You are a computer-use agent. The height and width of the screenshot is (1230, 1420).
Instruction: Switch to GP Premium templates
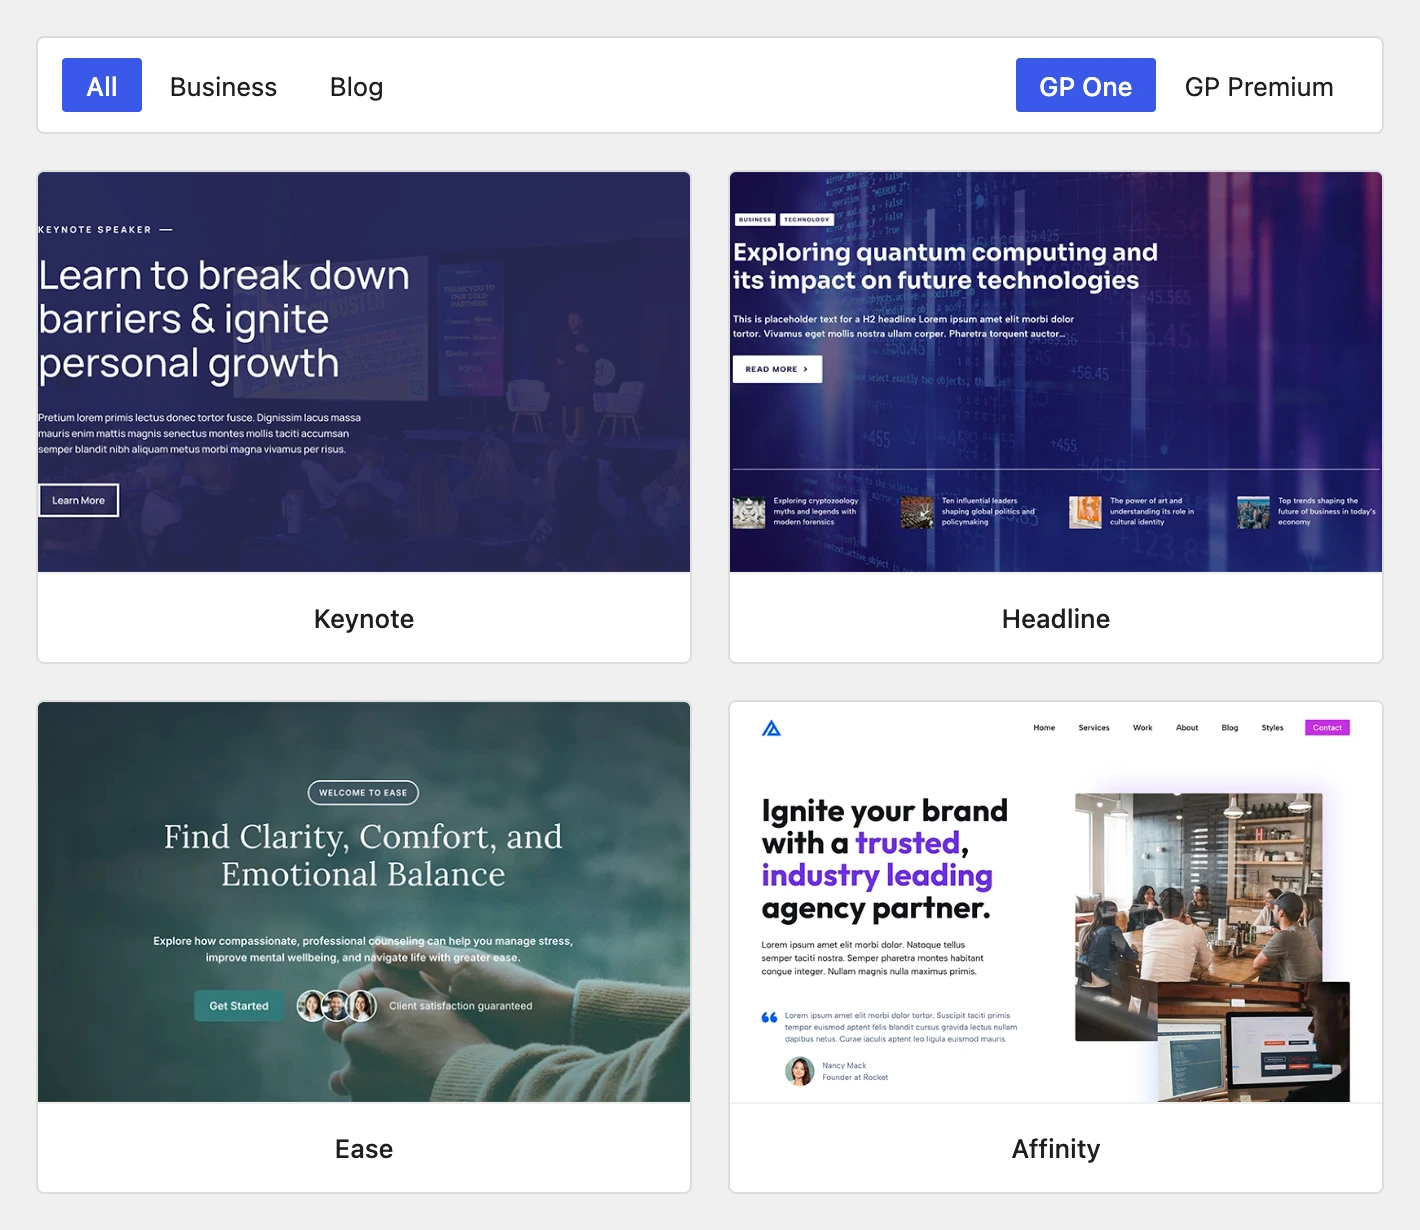pyautogui.click(x=1259, y=86)
